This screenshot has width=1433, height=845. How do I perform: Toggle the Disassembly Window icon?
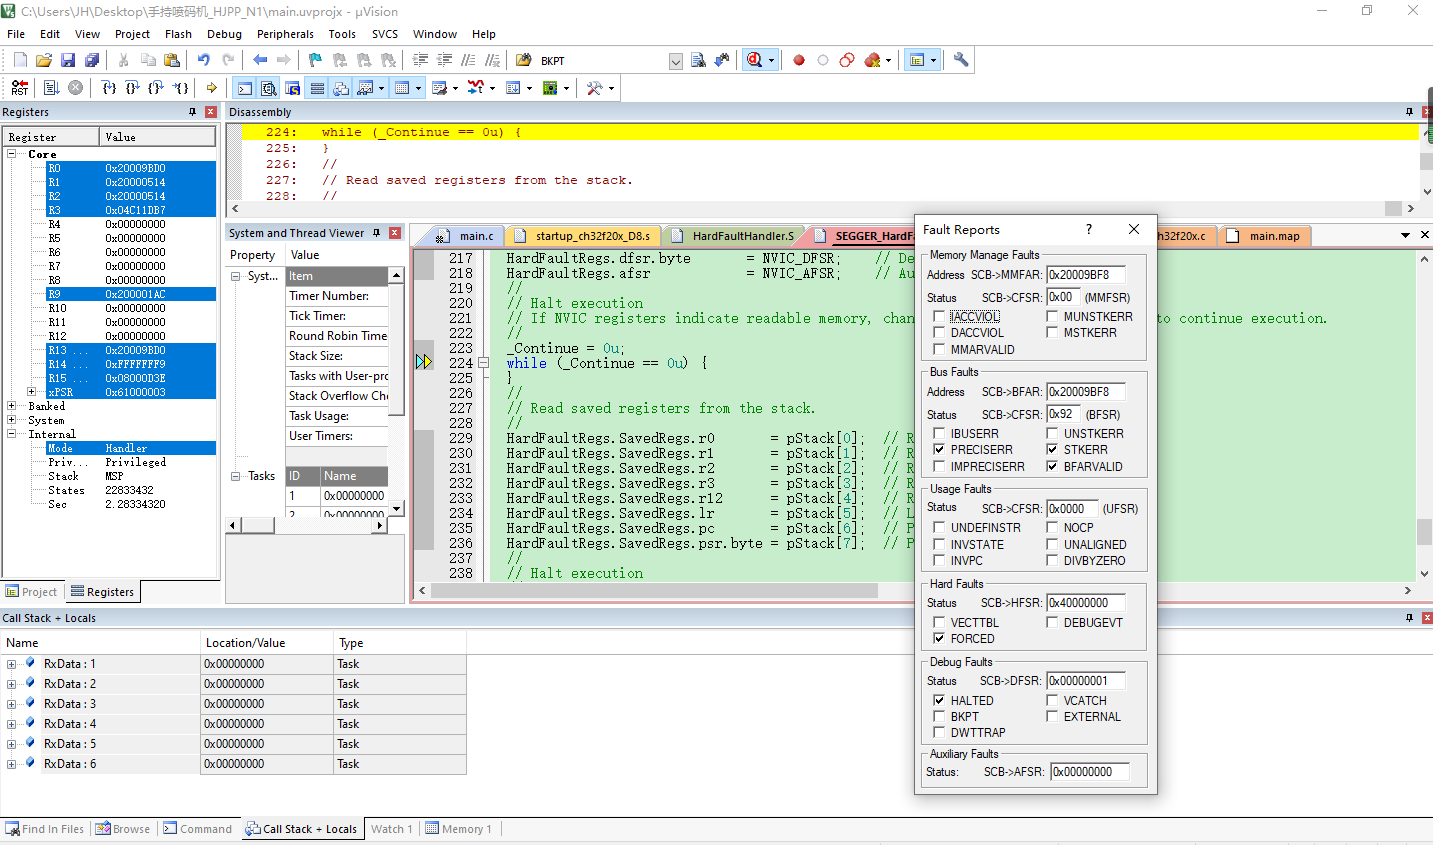[x=269, y=88]
